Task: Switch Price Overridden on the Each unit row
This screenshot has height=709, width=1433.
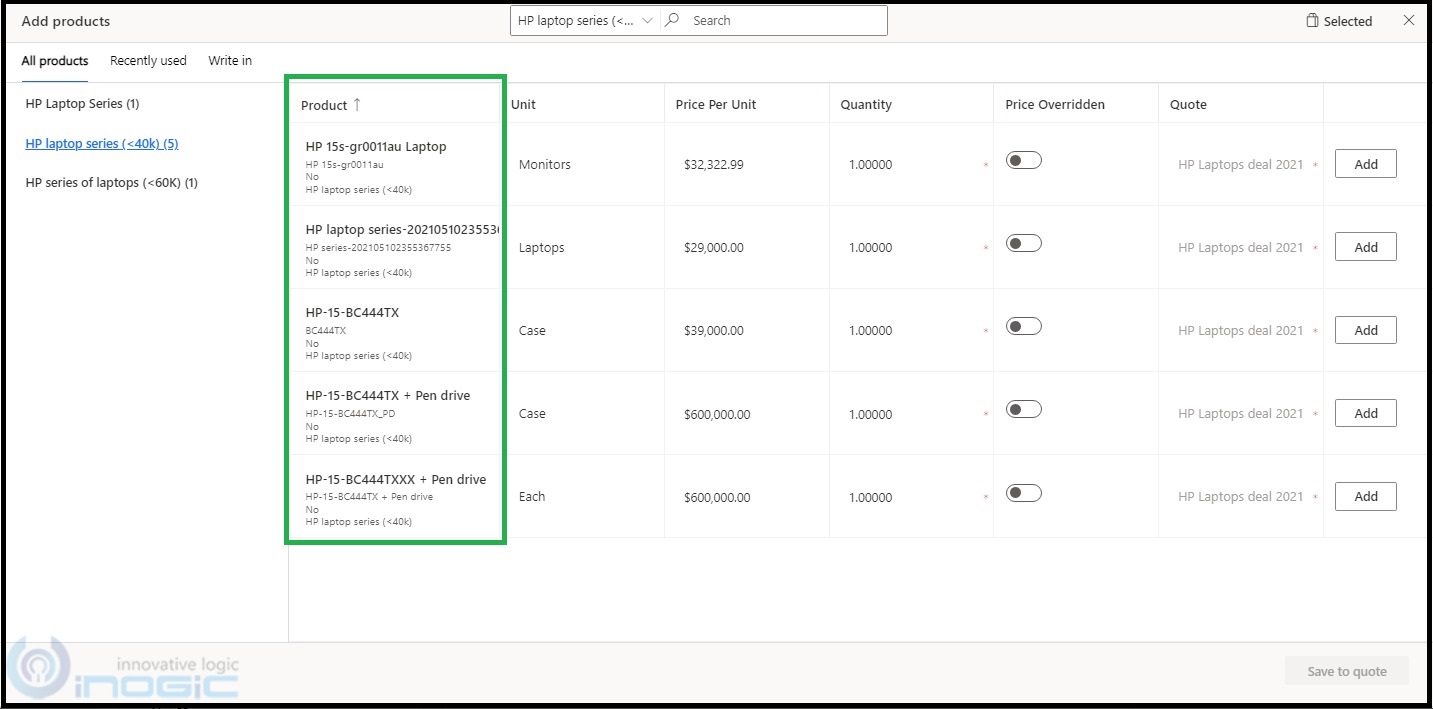Action: tap(1023, 493)
